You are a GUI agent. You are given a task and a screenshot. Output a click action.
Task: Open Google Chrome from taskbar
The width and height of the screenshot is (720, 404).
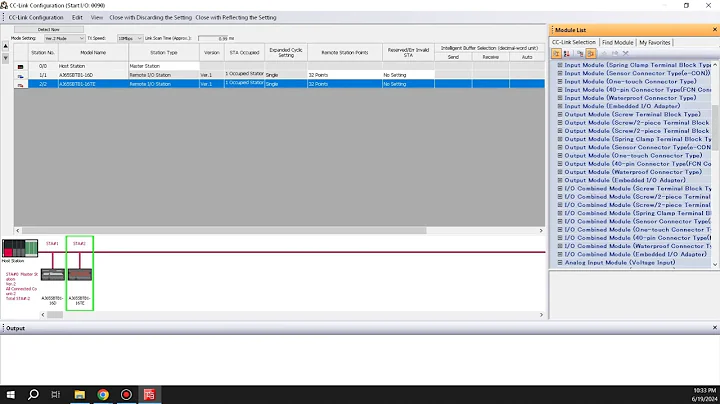click(x=103, y=394)
